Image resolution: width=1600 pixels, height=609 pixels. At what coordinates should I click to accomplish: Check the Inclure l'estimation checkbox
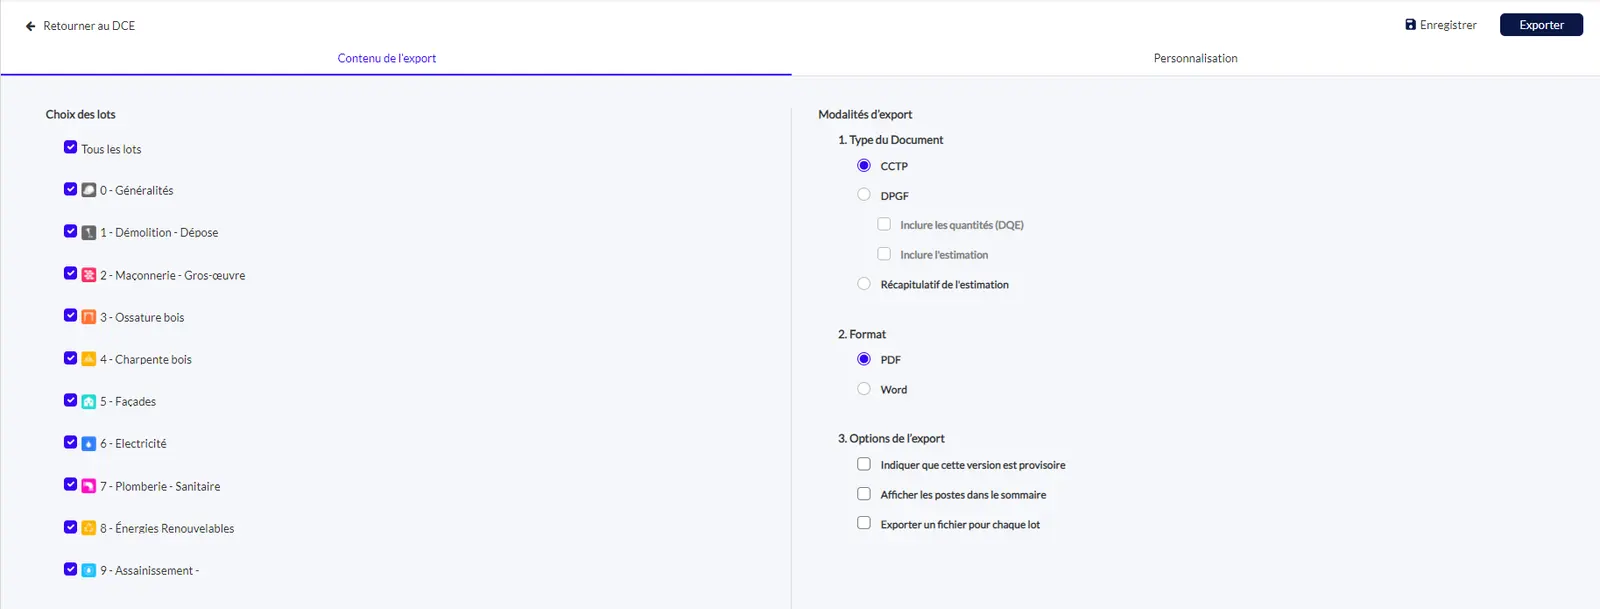[884, 254]
